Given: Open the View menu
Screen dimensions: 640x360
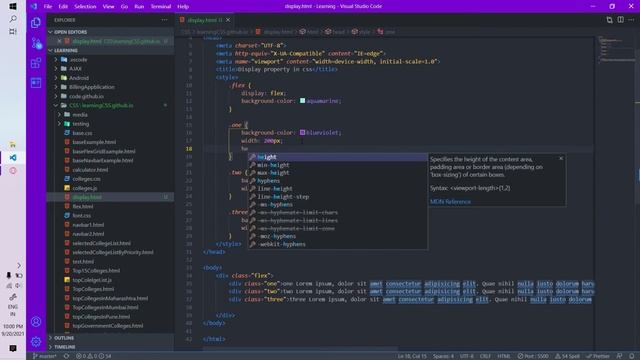Looking at the screenshot, I should (x=108, y=7).
